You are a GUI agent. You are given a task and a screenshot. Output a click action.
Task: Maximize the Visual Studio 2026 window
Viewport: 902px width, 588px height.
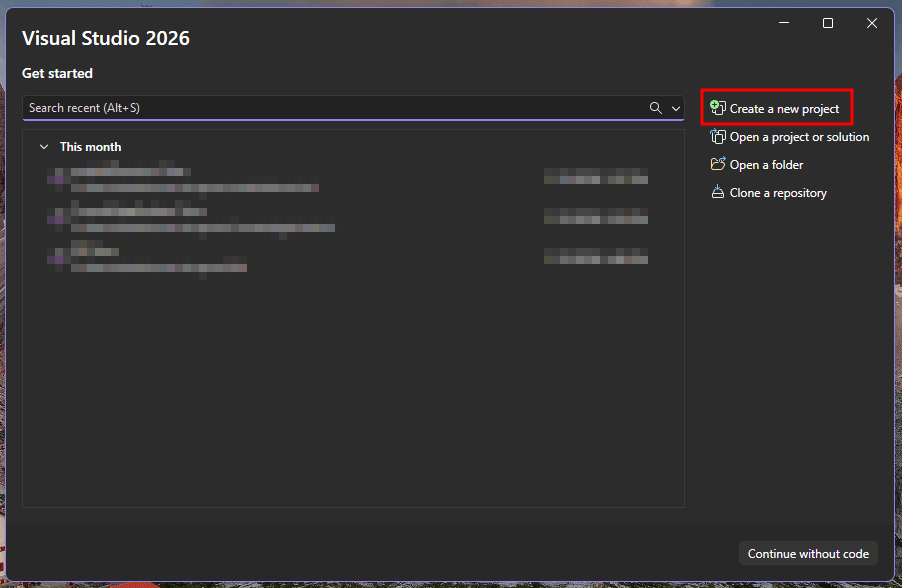(x=828, y=23)
